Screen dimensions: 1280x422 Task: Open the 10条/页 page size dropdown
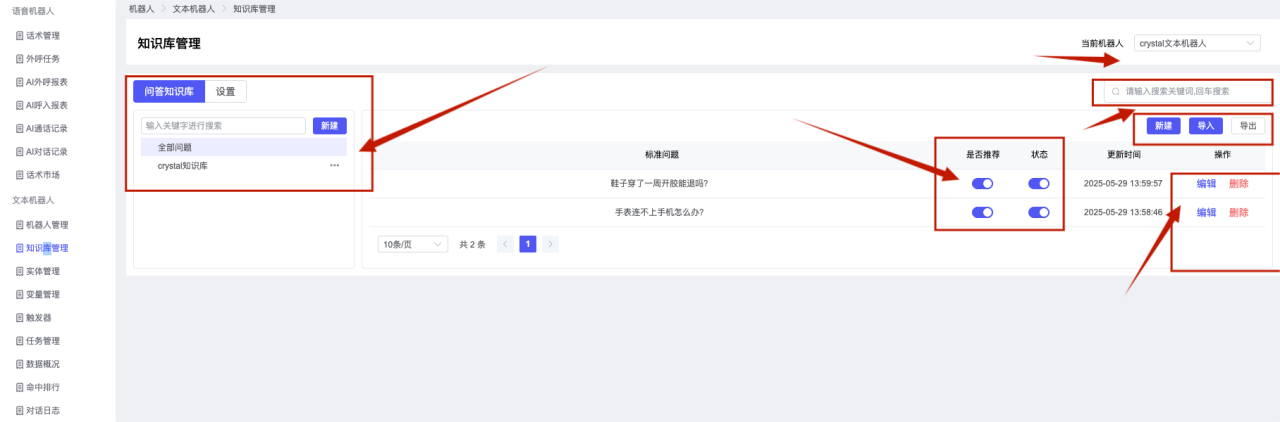tap(413, 244)
